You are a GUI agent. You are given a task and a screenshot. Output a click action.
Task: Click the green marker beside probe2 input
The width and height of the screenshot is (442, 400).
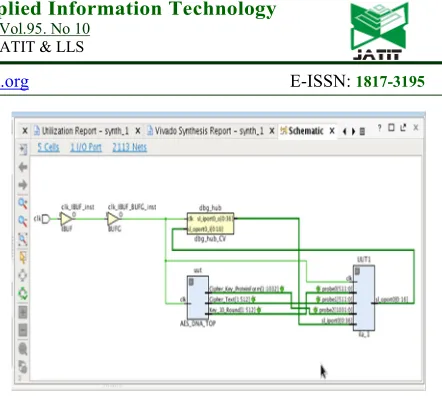(315, 310)
